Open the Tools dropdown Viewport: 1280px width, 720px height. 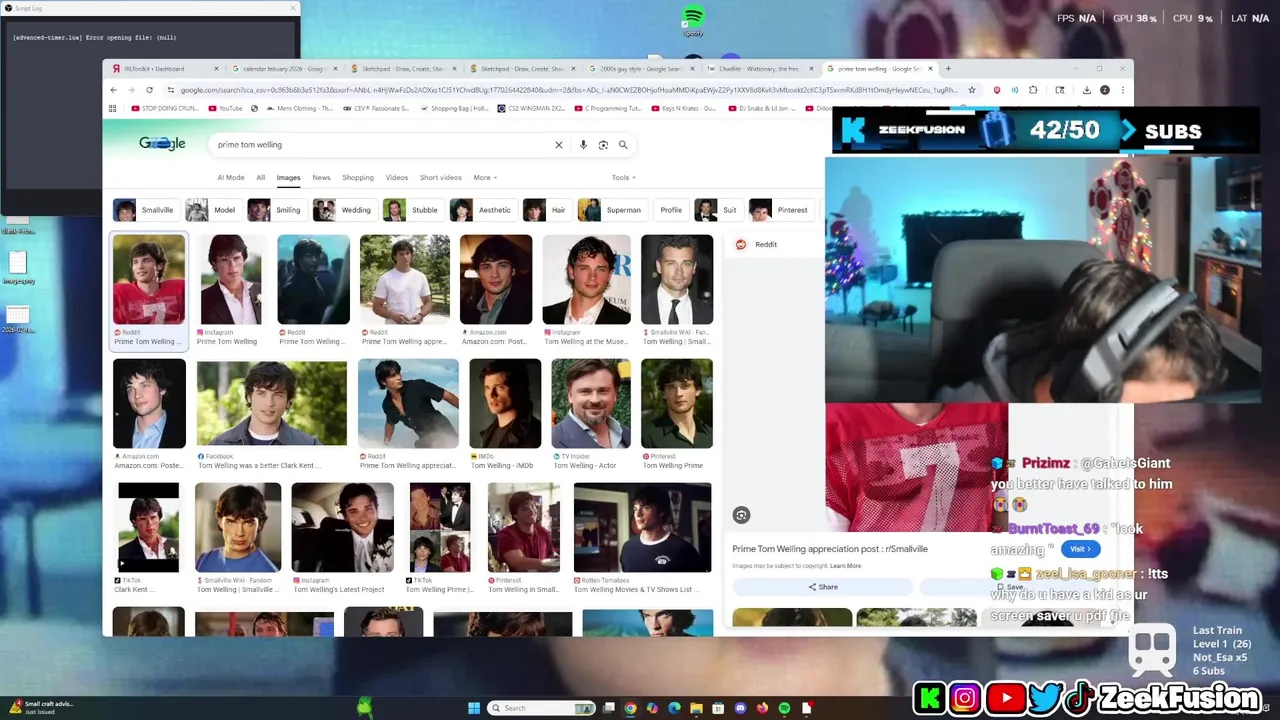[624, 178]
